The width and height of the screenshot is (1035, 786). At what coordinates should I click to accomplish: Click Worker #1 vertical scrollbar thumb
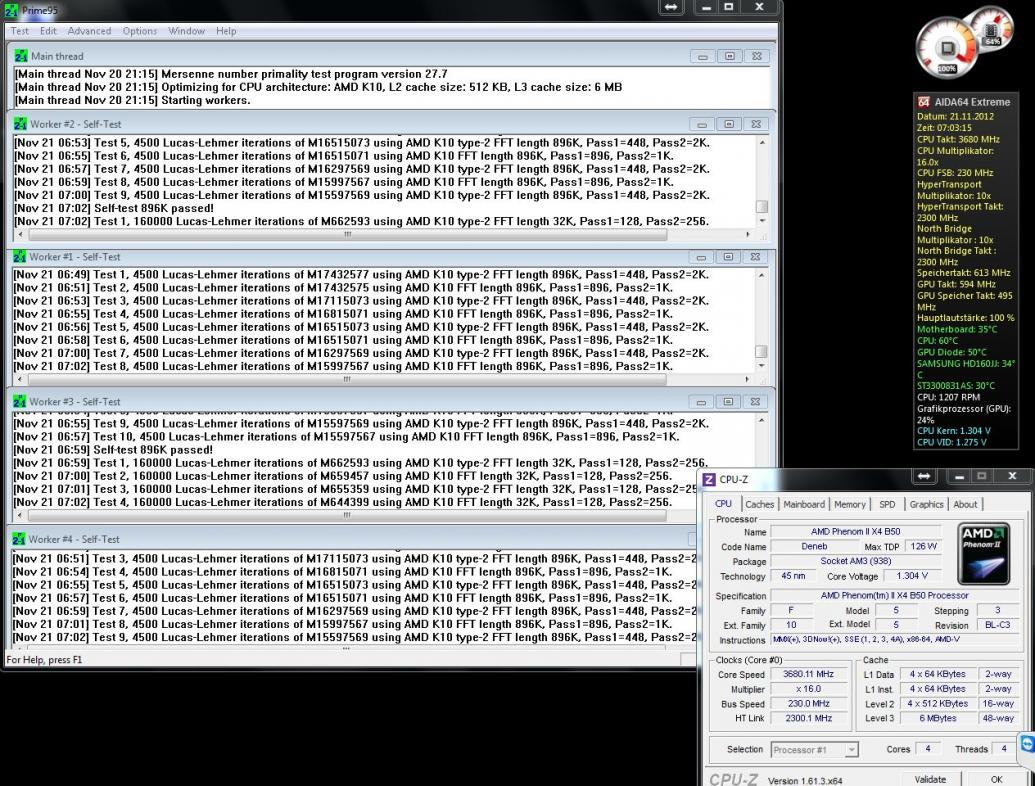click(x=761, y=352)
